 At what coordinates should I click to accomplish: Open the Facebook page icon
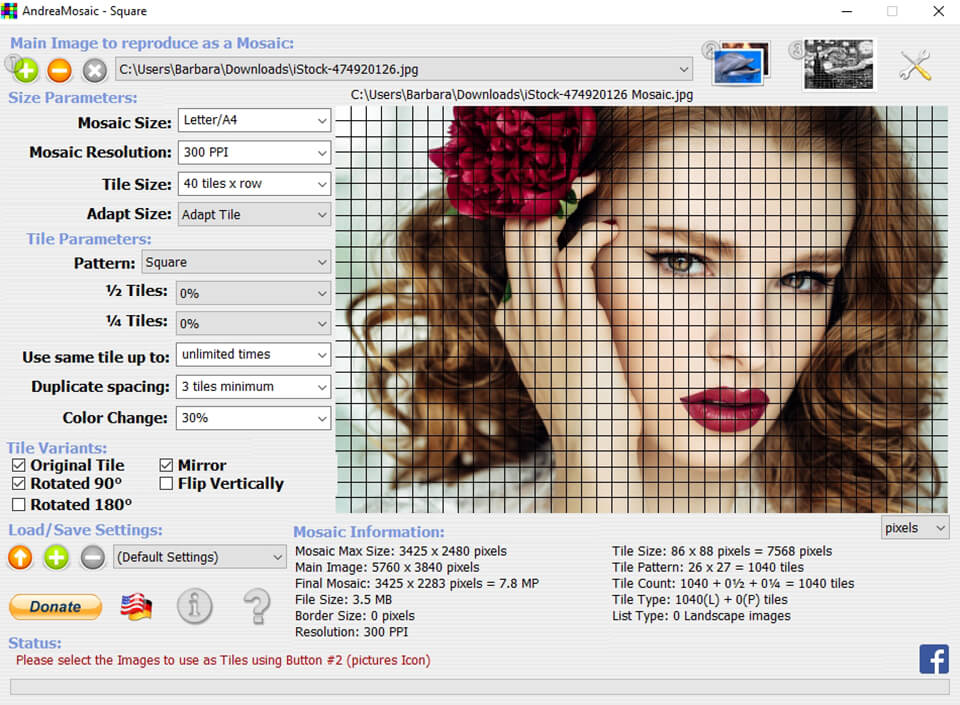(934, 659)
